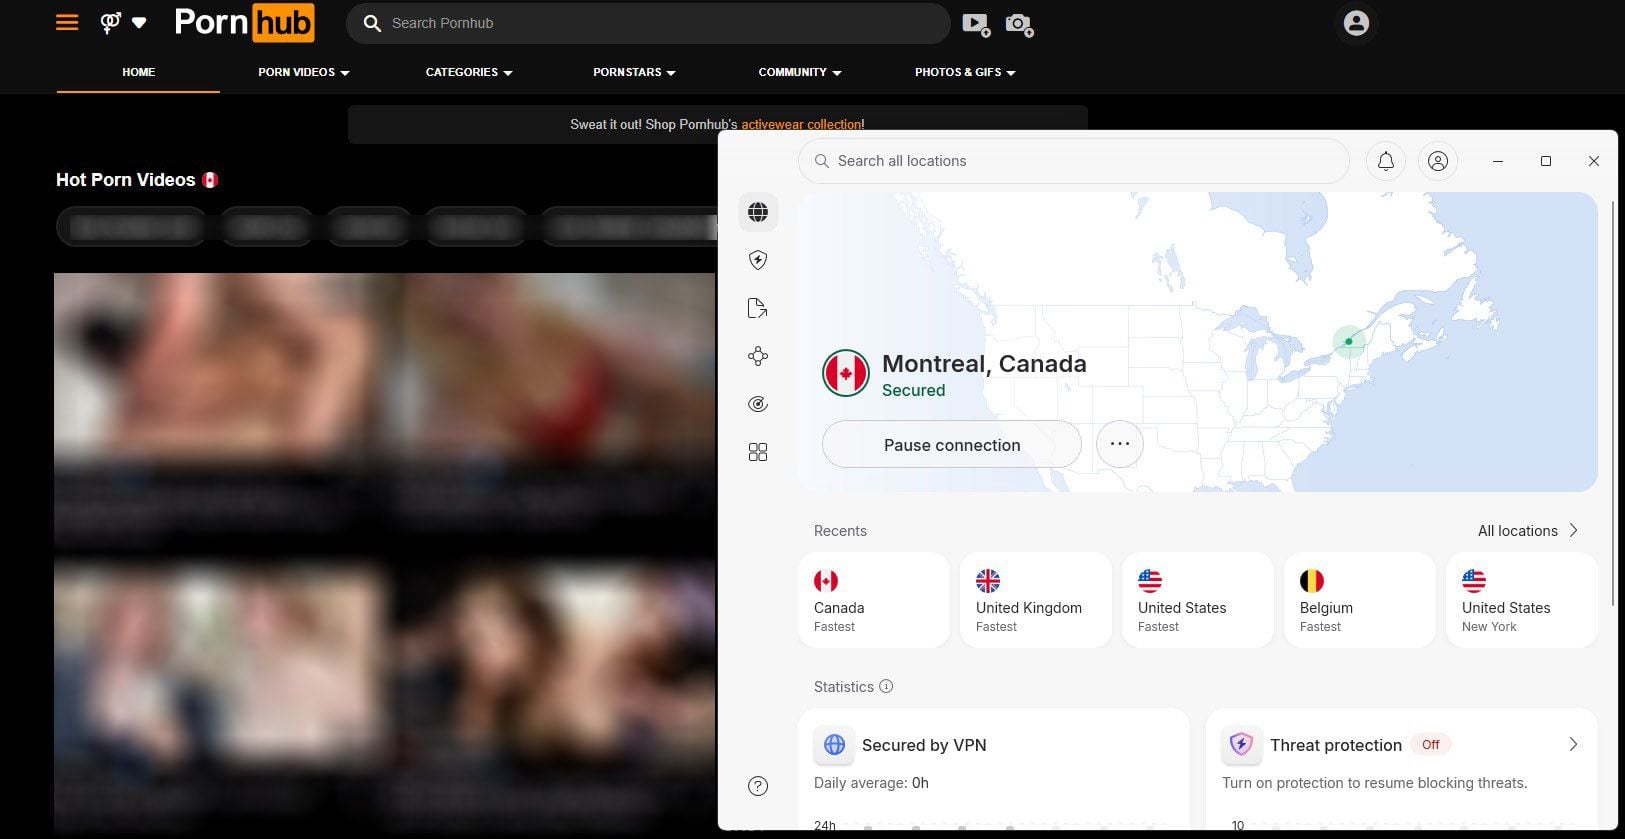1625x839 pixels.
Task: Click the video upload icon in the website header
Action: [976, 24]
